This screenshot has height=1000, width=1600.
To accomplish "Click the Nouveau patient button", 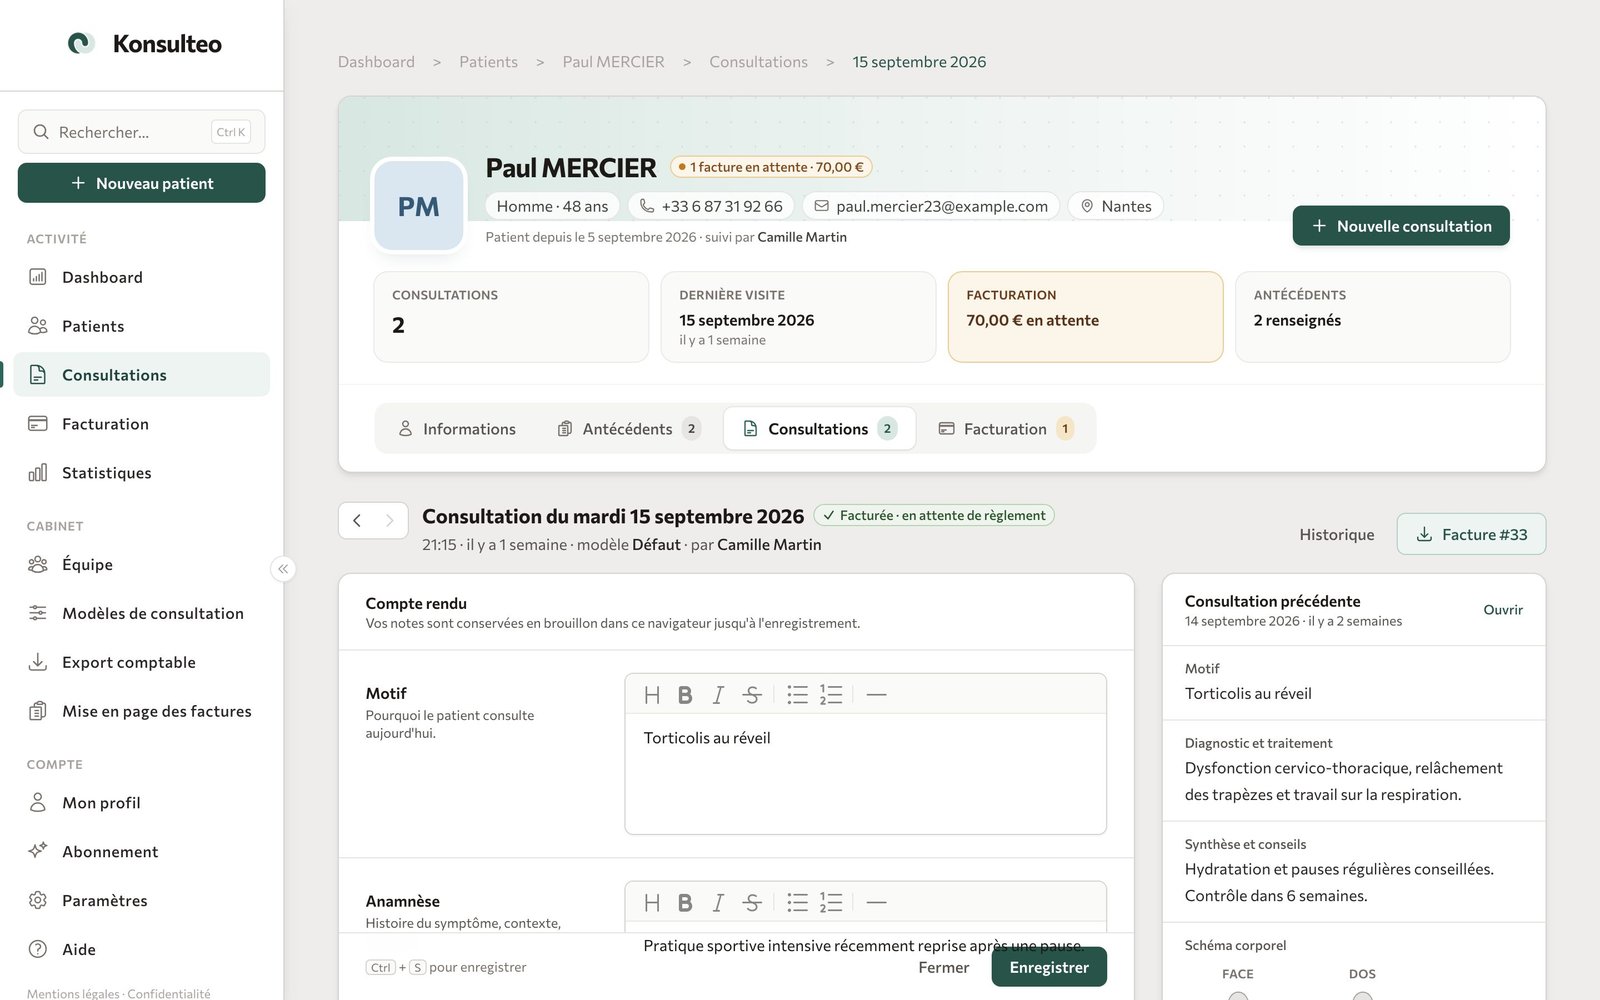I will click(142, 183).
